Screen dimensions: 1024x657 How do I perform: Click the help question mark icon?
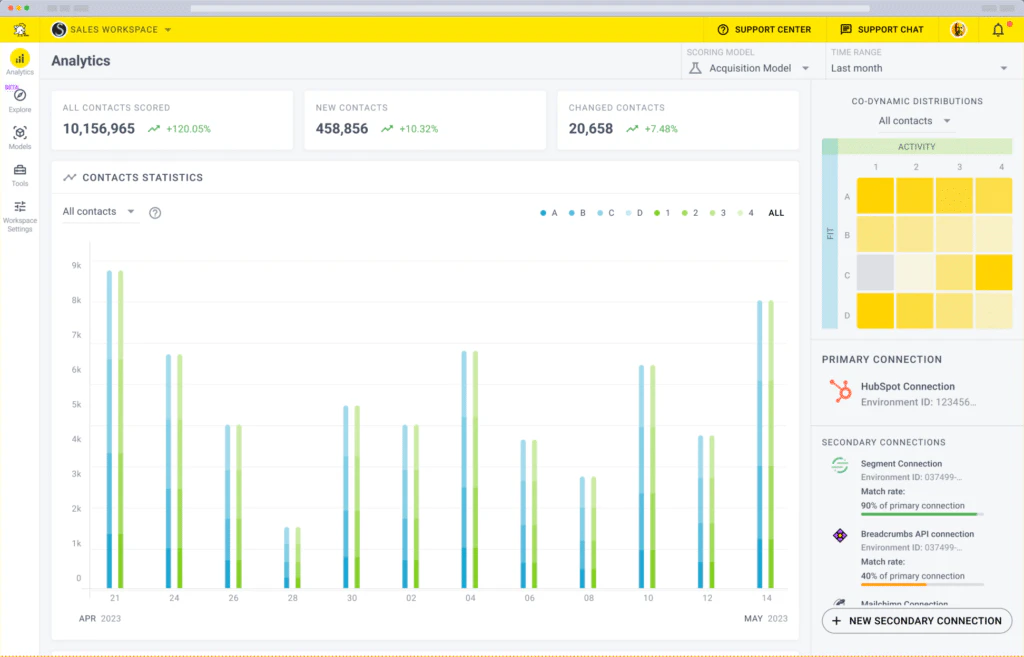click(x=155, y=212)
